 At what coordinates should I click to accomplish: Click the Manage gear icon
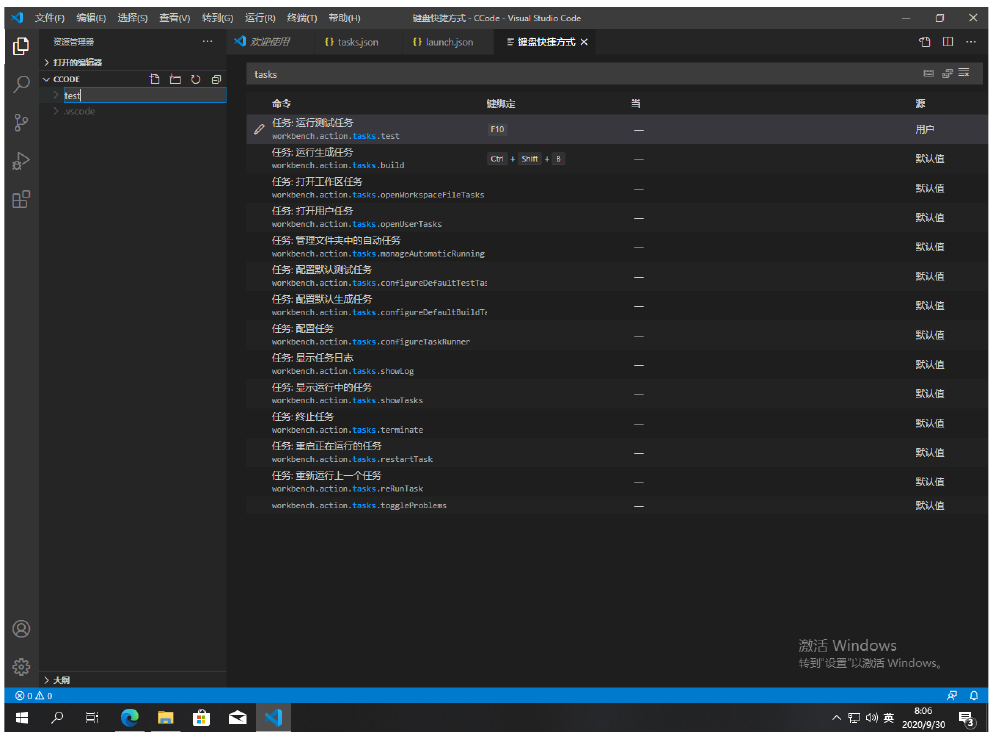point(21,667)
